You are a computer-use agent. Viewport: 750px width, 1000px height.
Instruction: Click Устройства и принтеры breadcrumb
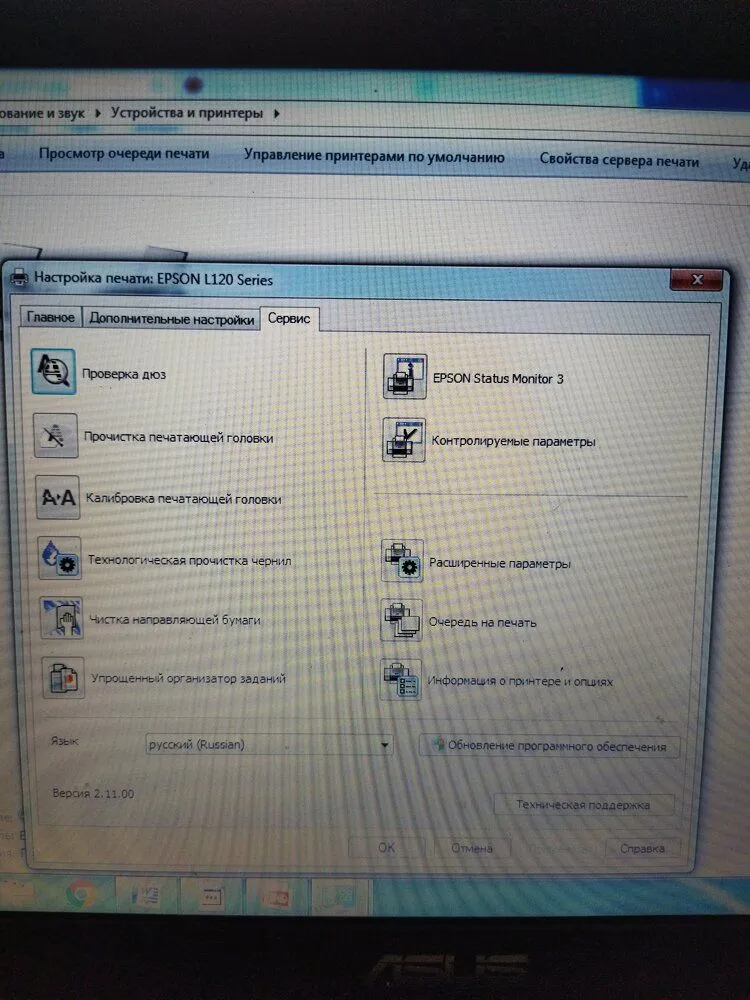coord(187,113)
